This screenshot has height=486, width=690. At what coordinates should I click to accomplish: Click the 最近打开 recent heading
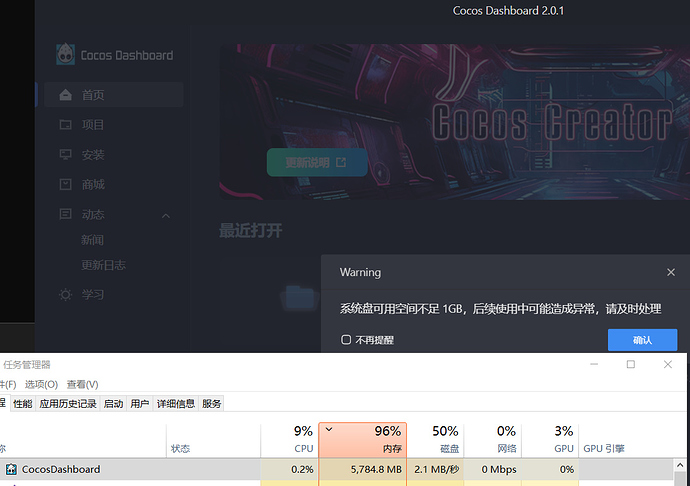point(251,230)
